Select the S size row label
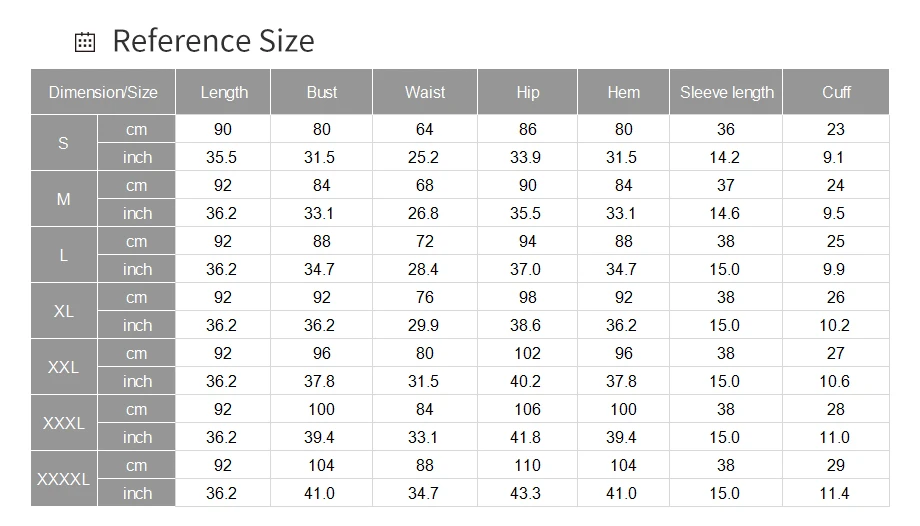This screenshot has height=526, width=920. [63, 143]
